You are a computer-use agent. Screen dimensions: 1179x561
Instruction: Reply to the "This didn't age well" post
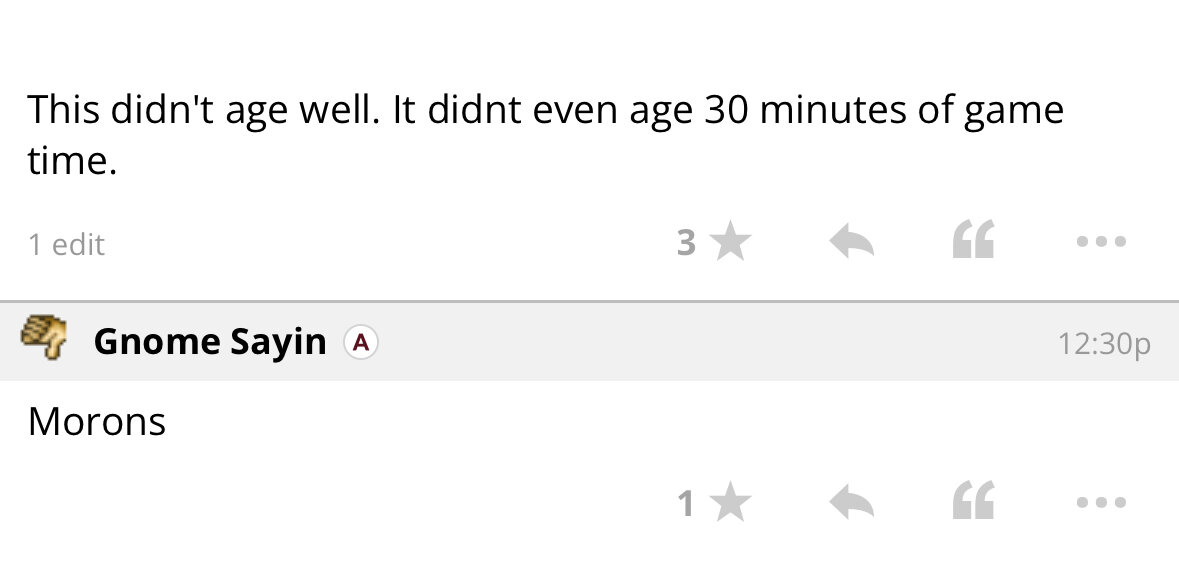click(x=852, y=242)
